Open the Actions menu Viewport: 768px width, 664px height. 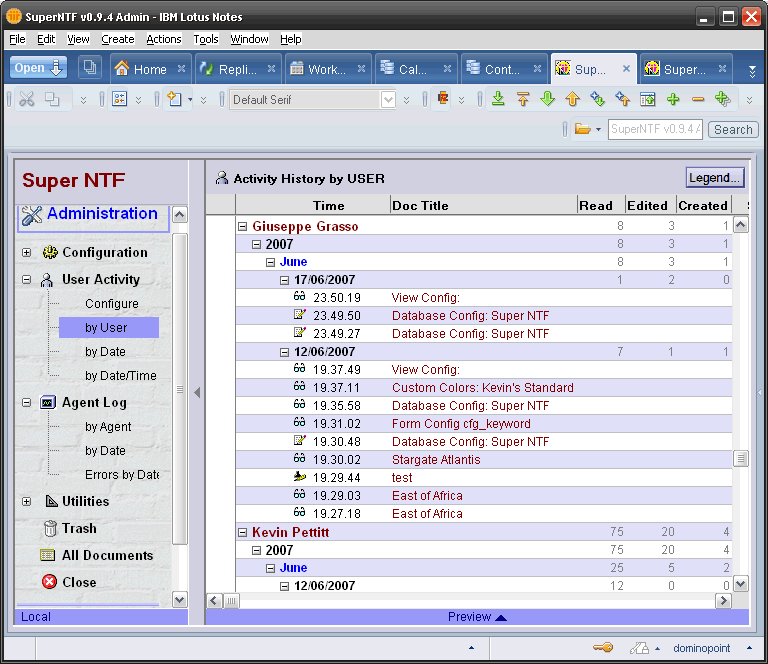(x=164, y=39)
